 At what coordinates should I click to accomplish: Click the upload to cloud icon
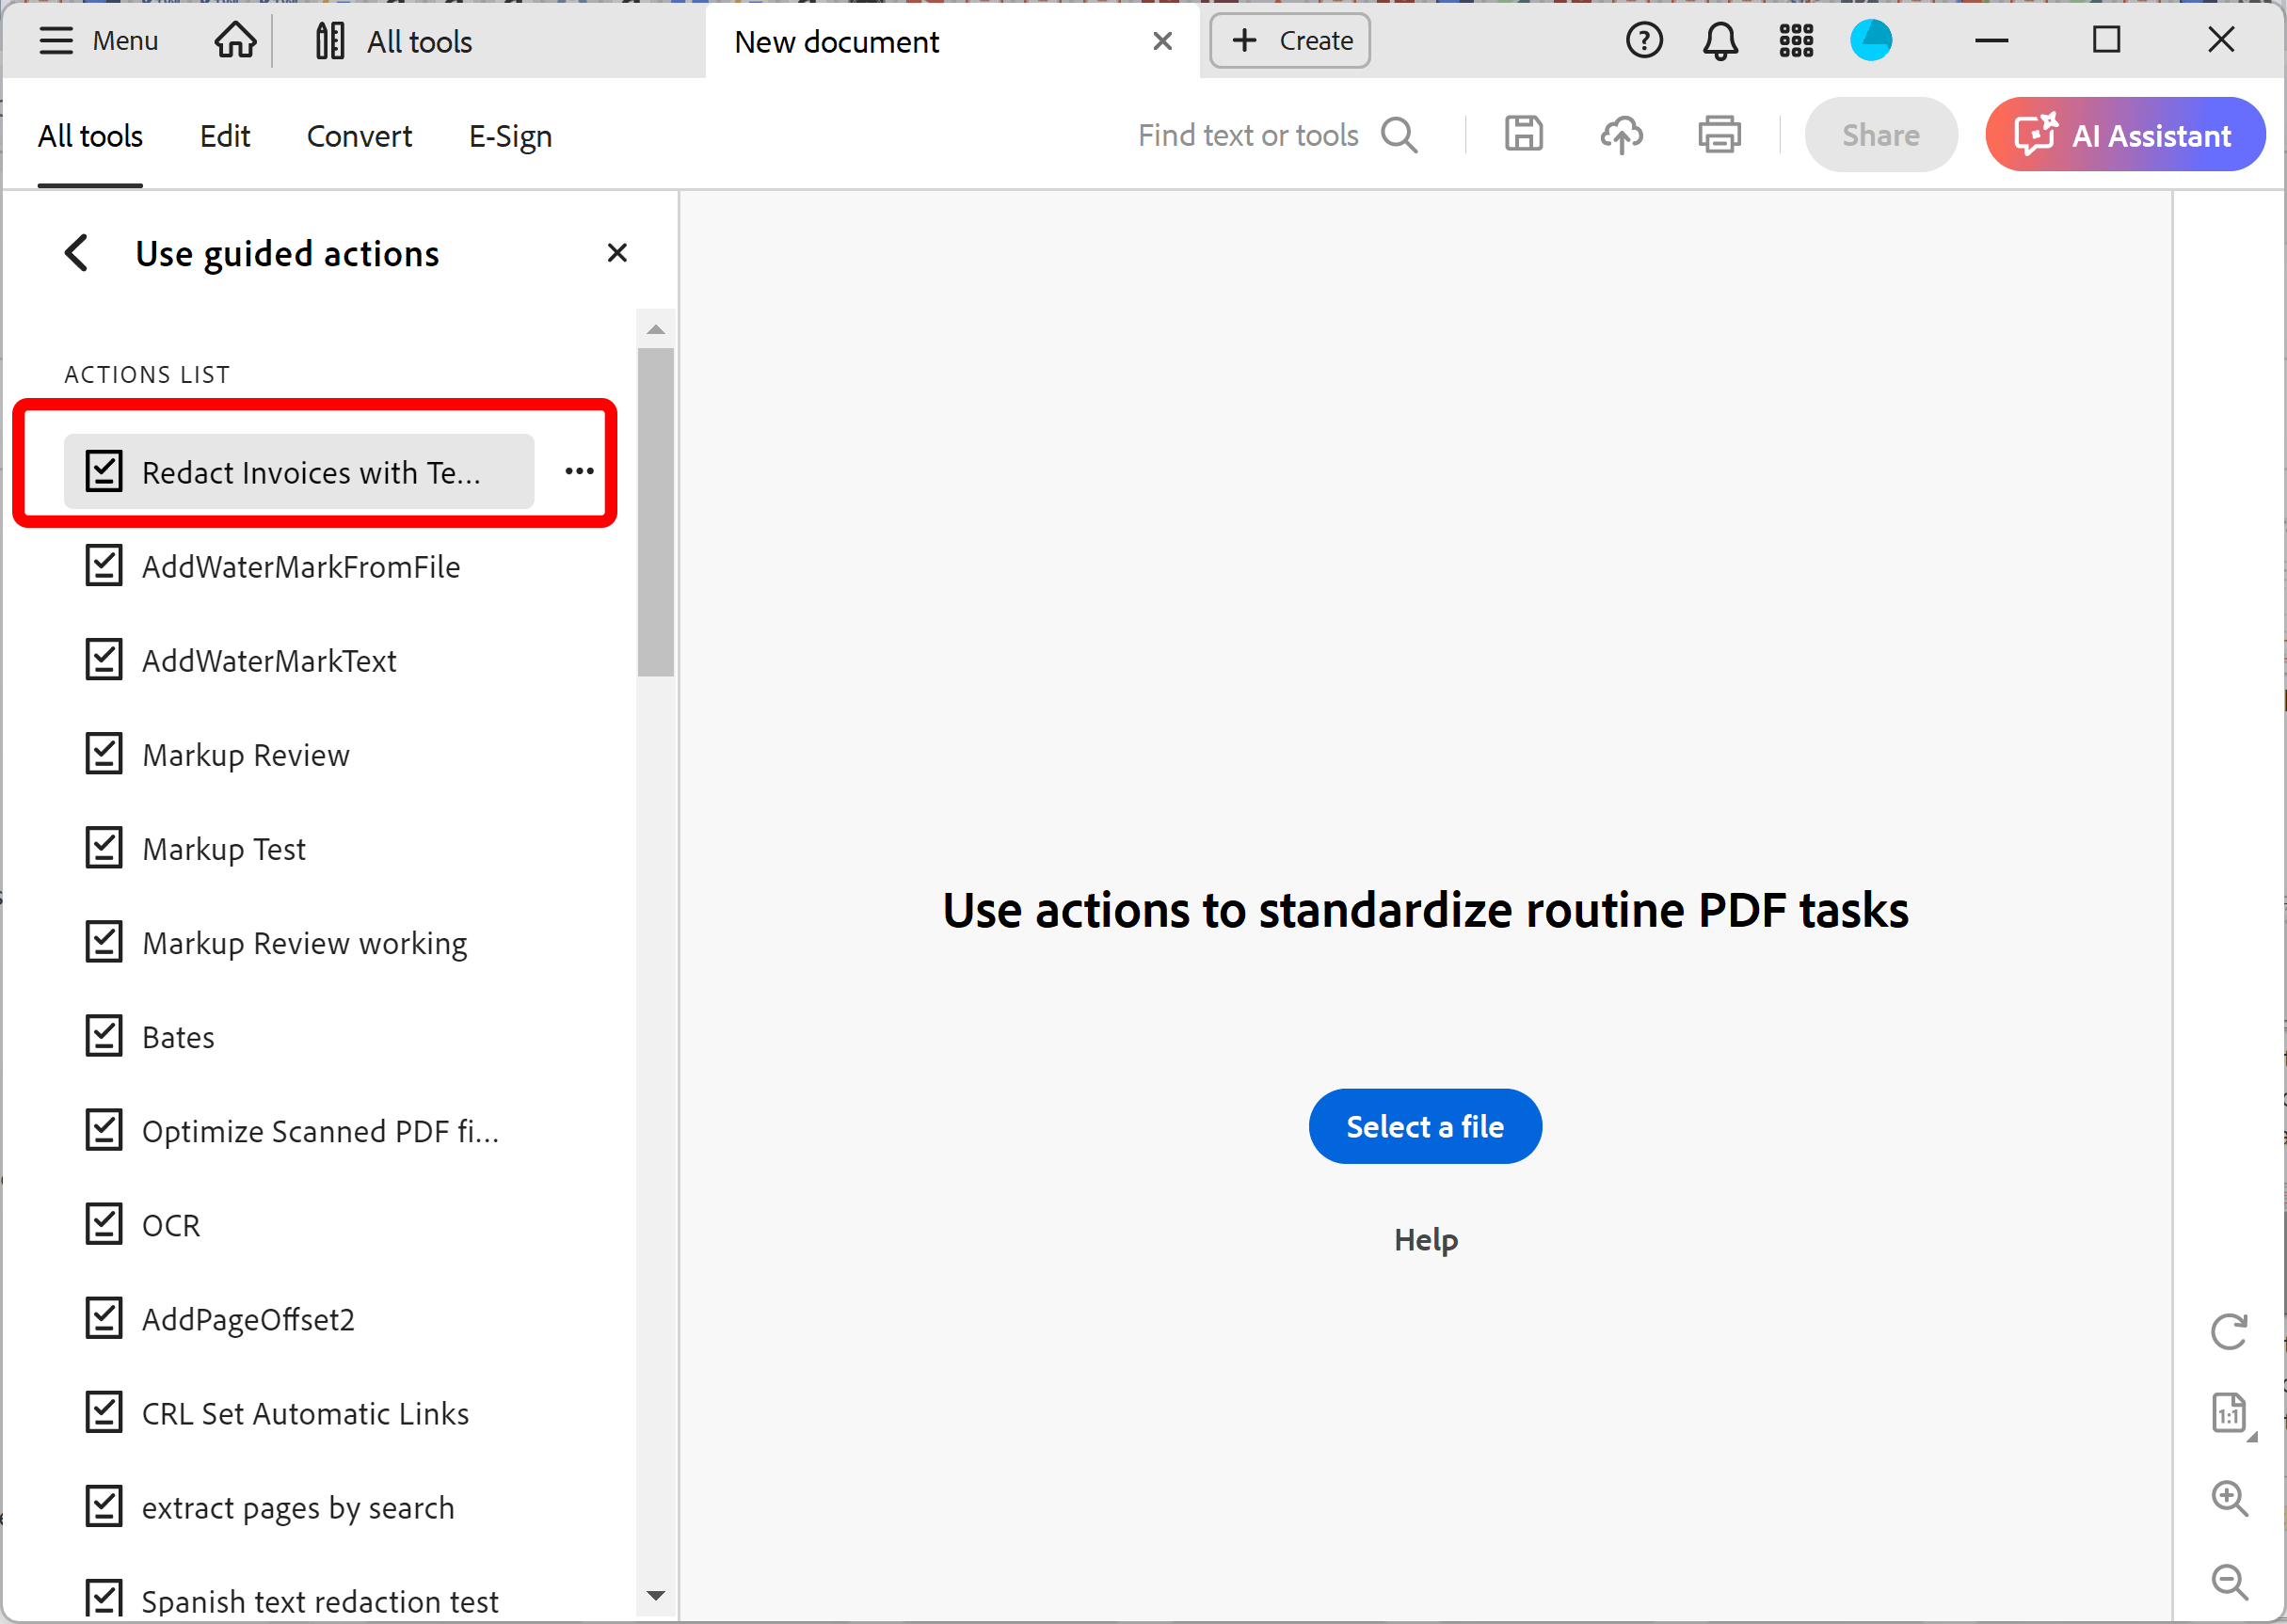[1621, 134]
